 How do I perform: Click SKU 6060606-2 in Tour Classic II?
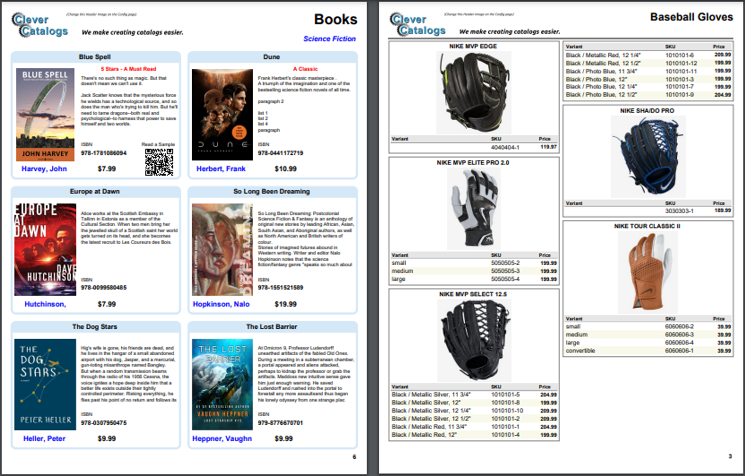[x=679, y=327]
